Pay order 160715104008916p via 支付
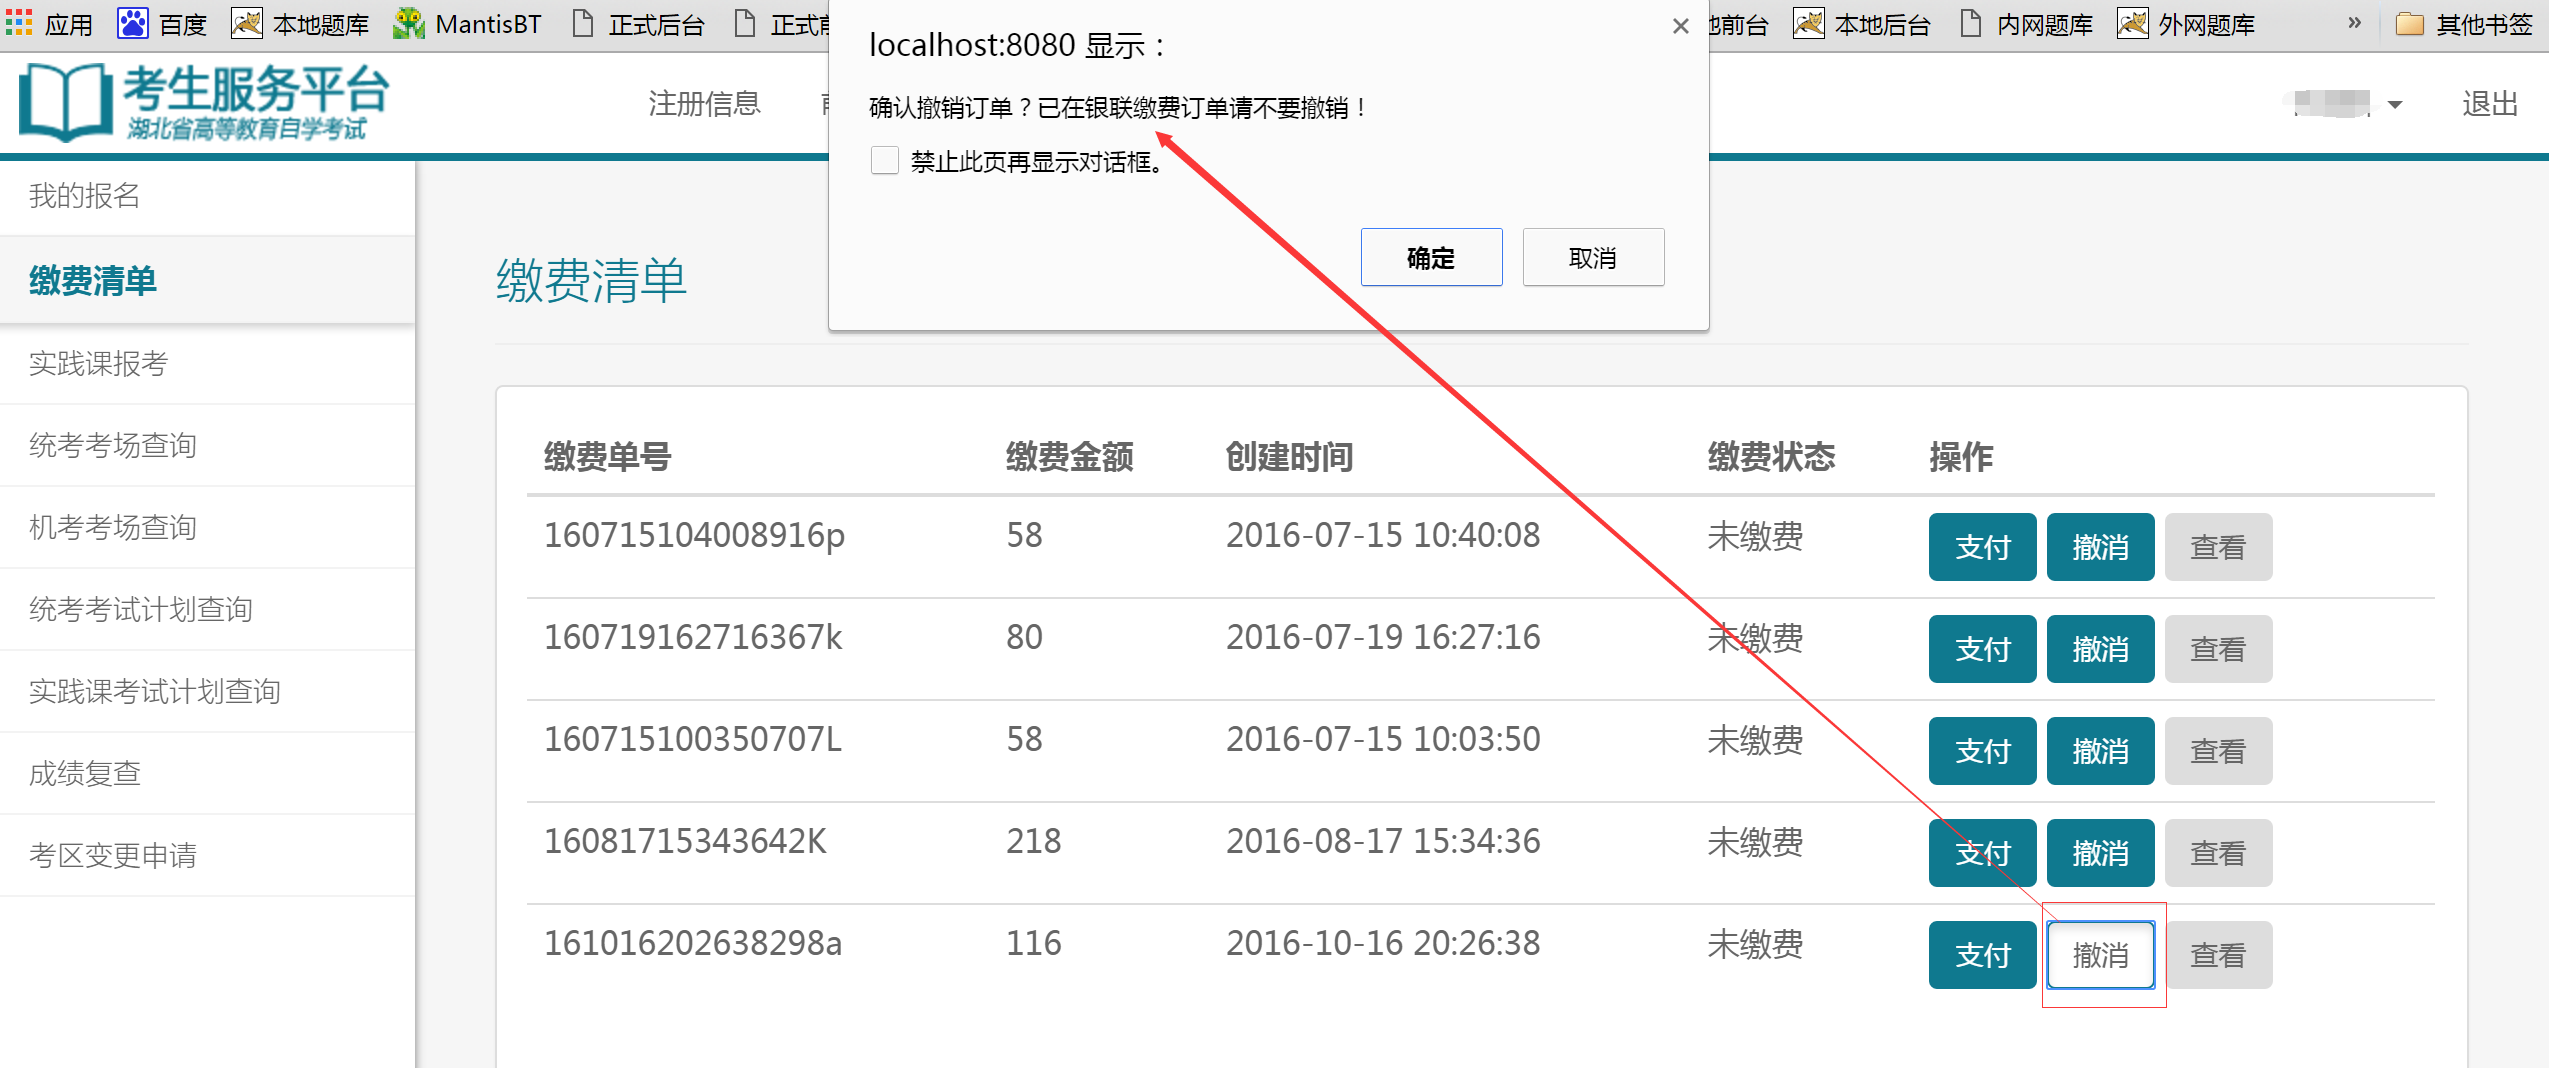Image resolution: width=2549 pixels, height=1068 pixels. pyautogui.click(x=1981, y=547)
